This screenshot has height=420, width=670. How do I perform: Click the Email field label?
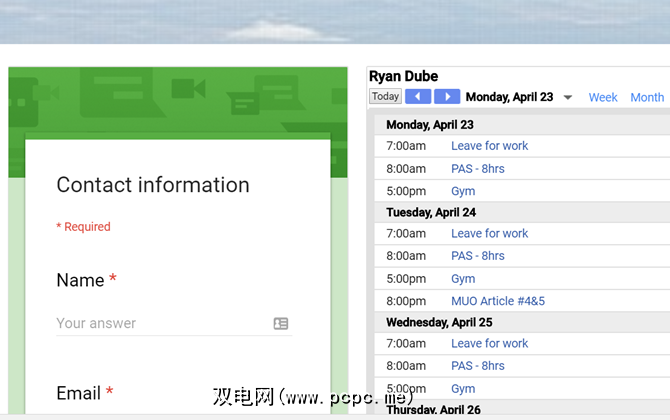pyautogui.click(x=79, y=393)
